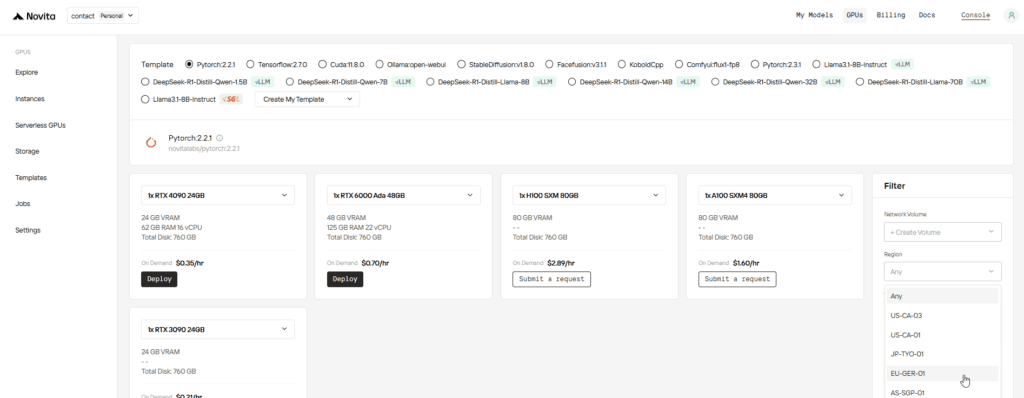The height and width of the screenshot is (398, 1024).
Task: Submit a request for H100 SXM
Action: point(551,279)
